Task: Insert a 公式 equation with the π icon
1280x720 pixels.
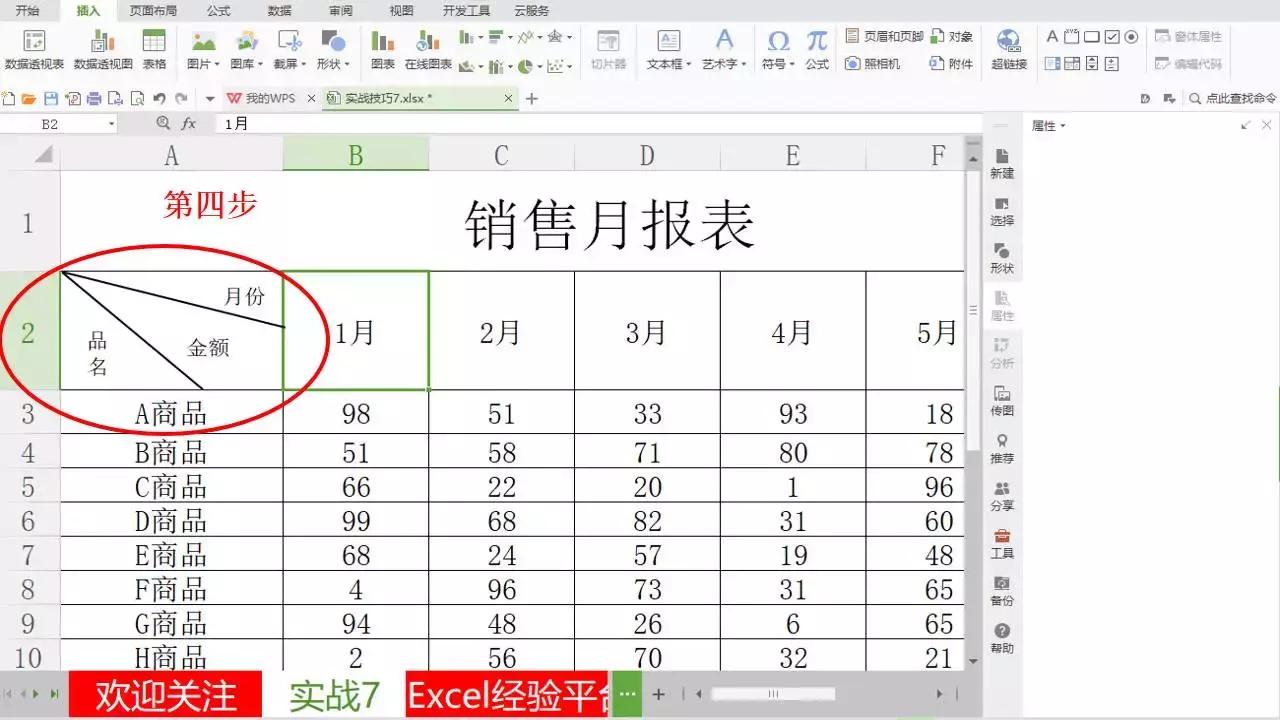Action: (x=816, y=48)
